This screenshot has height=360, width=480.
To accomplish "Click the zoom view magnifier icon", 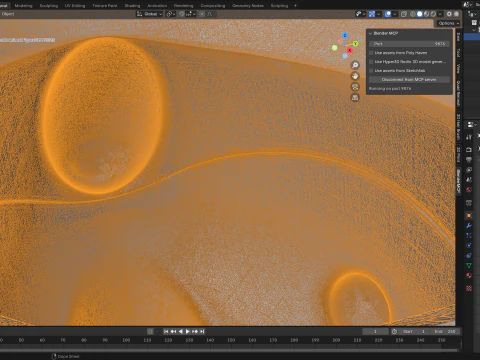I will (355, 65).
